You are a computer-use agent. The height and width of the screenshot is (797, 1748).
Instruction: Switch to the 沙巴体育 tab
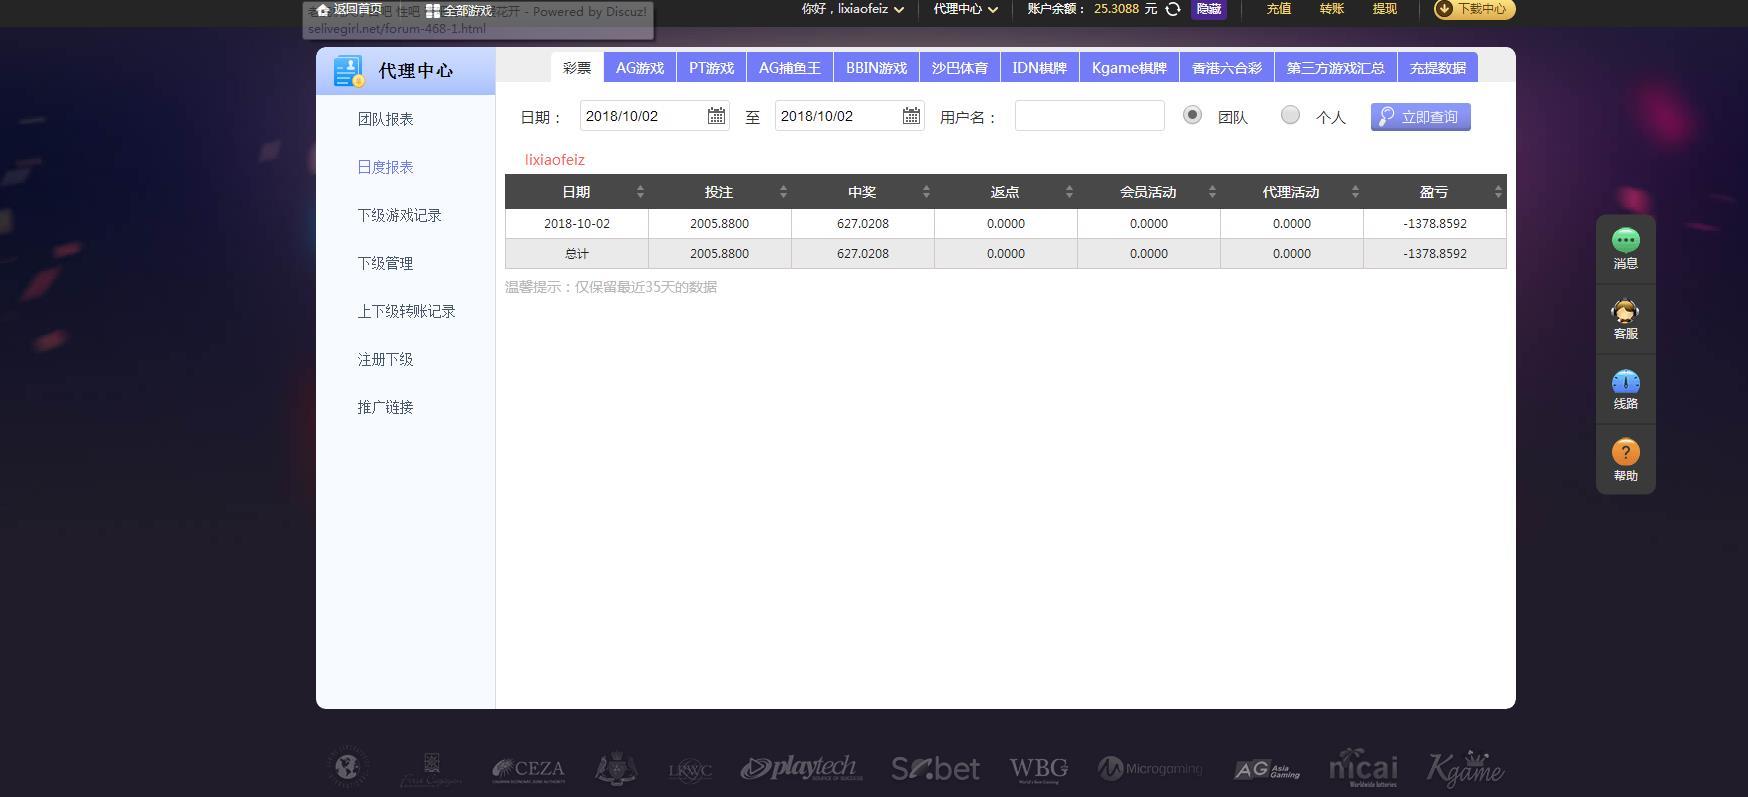[960, 68]
